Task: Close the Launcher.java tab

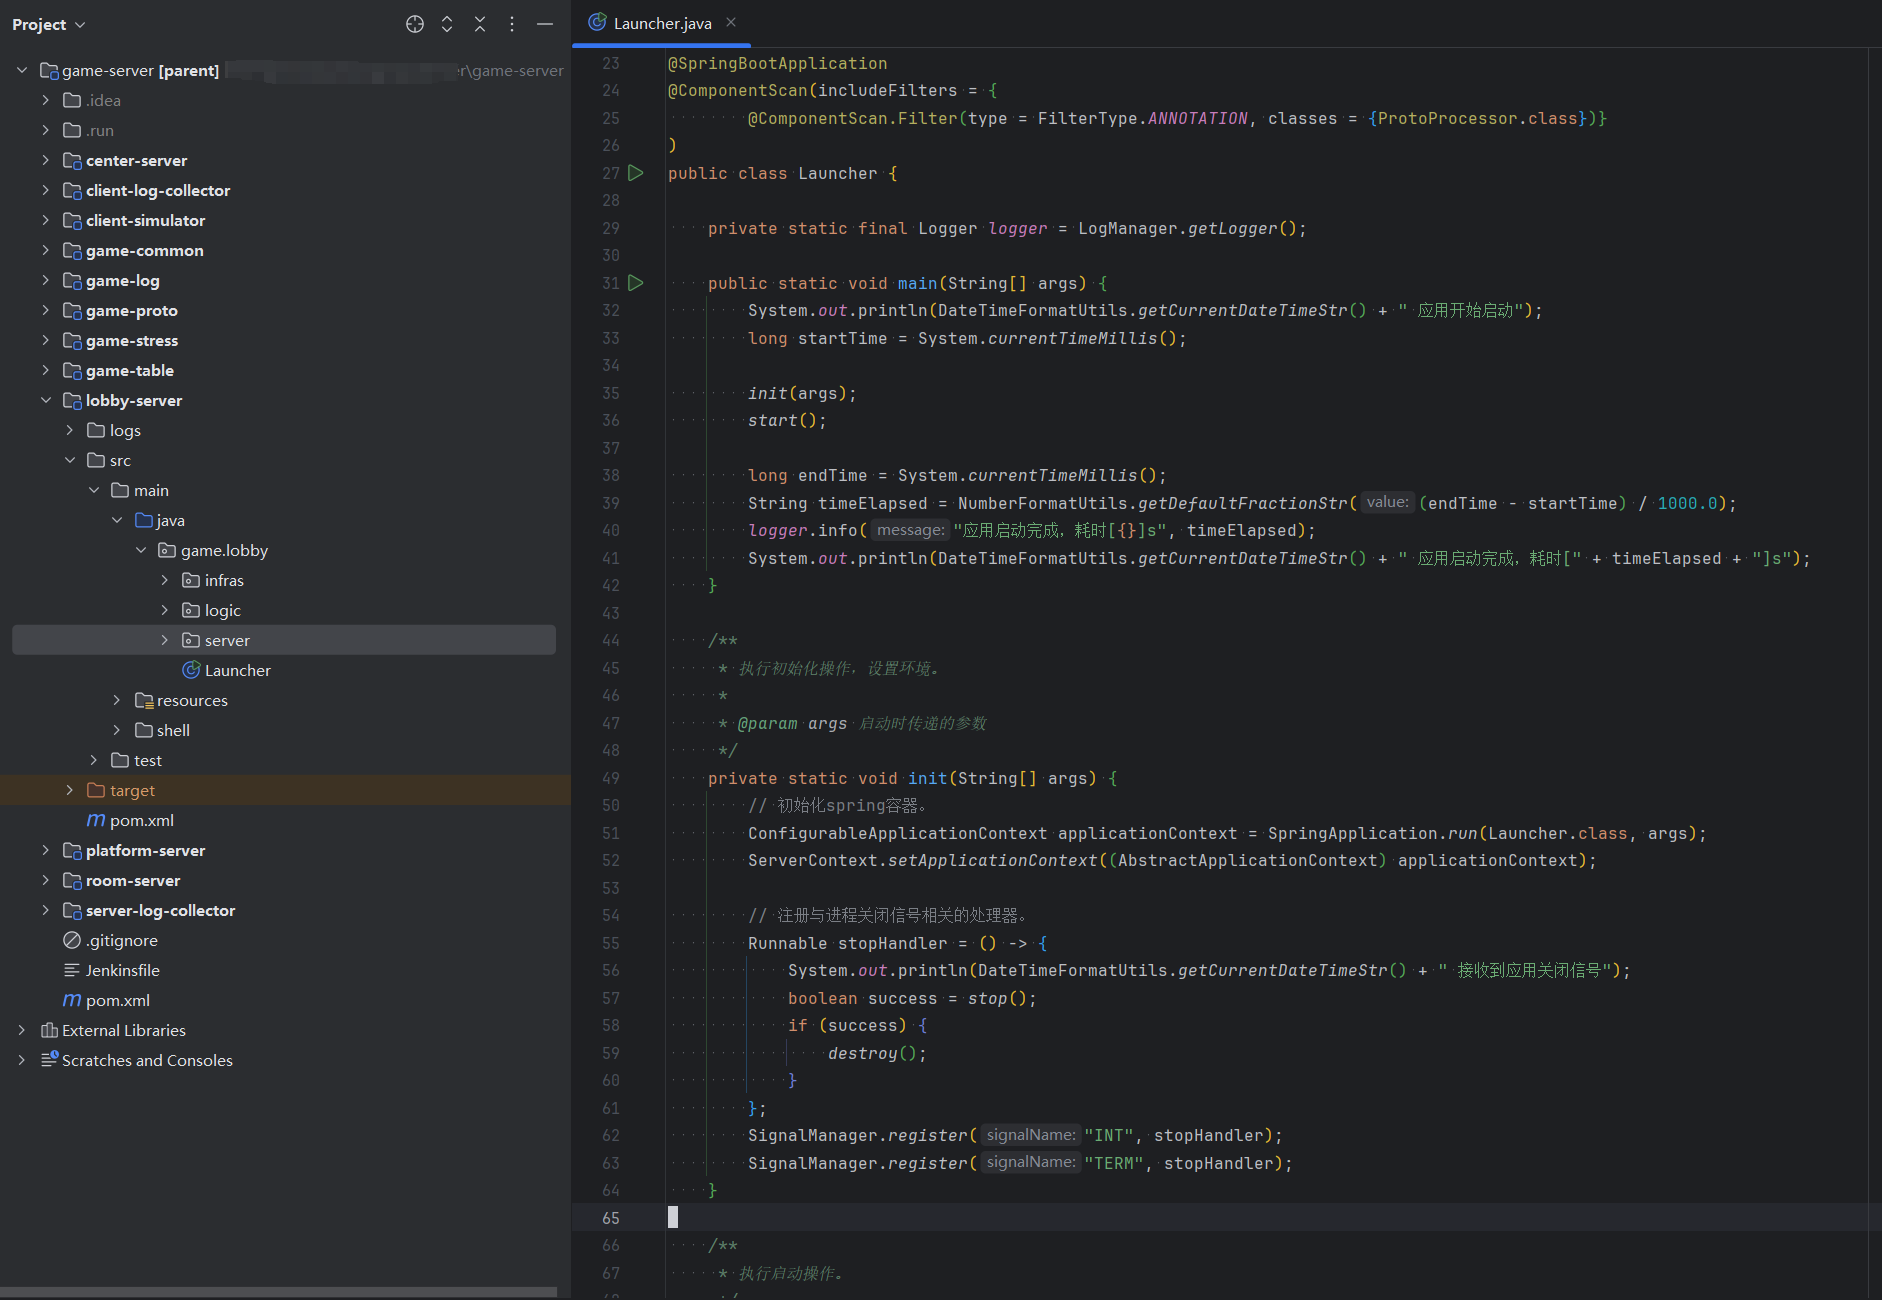Action: [x=731, y=22]
